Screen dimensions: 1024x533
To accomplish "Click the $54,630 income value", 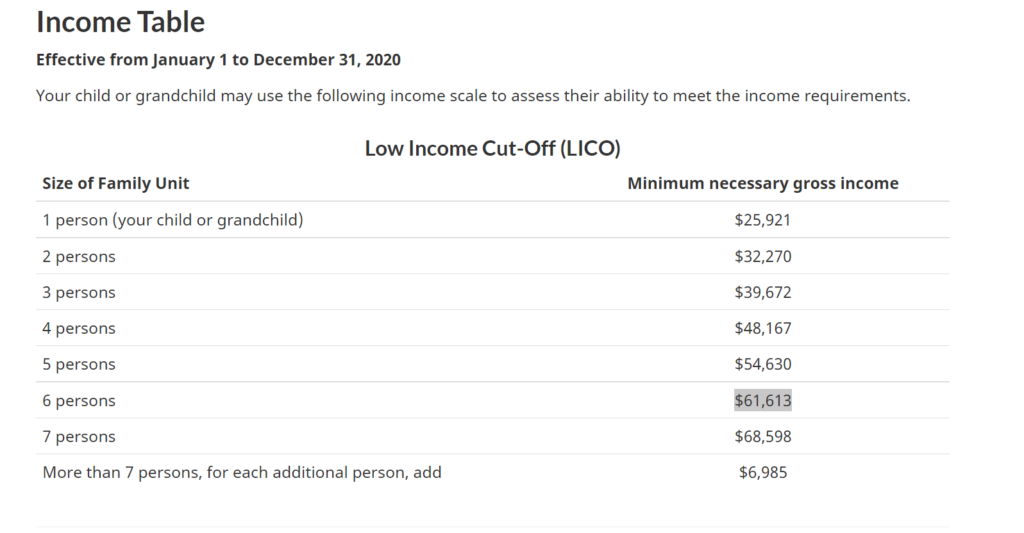I will pos(762,365).
